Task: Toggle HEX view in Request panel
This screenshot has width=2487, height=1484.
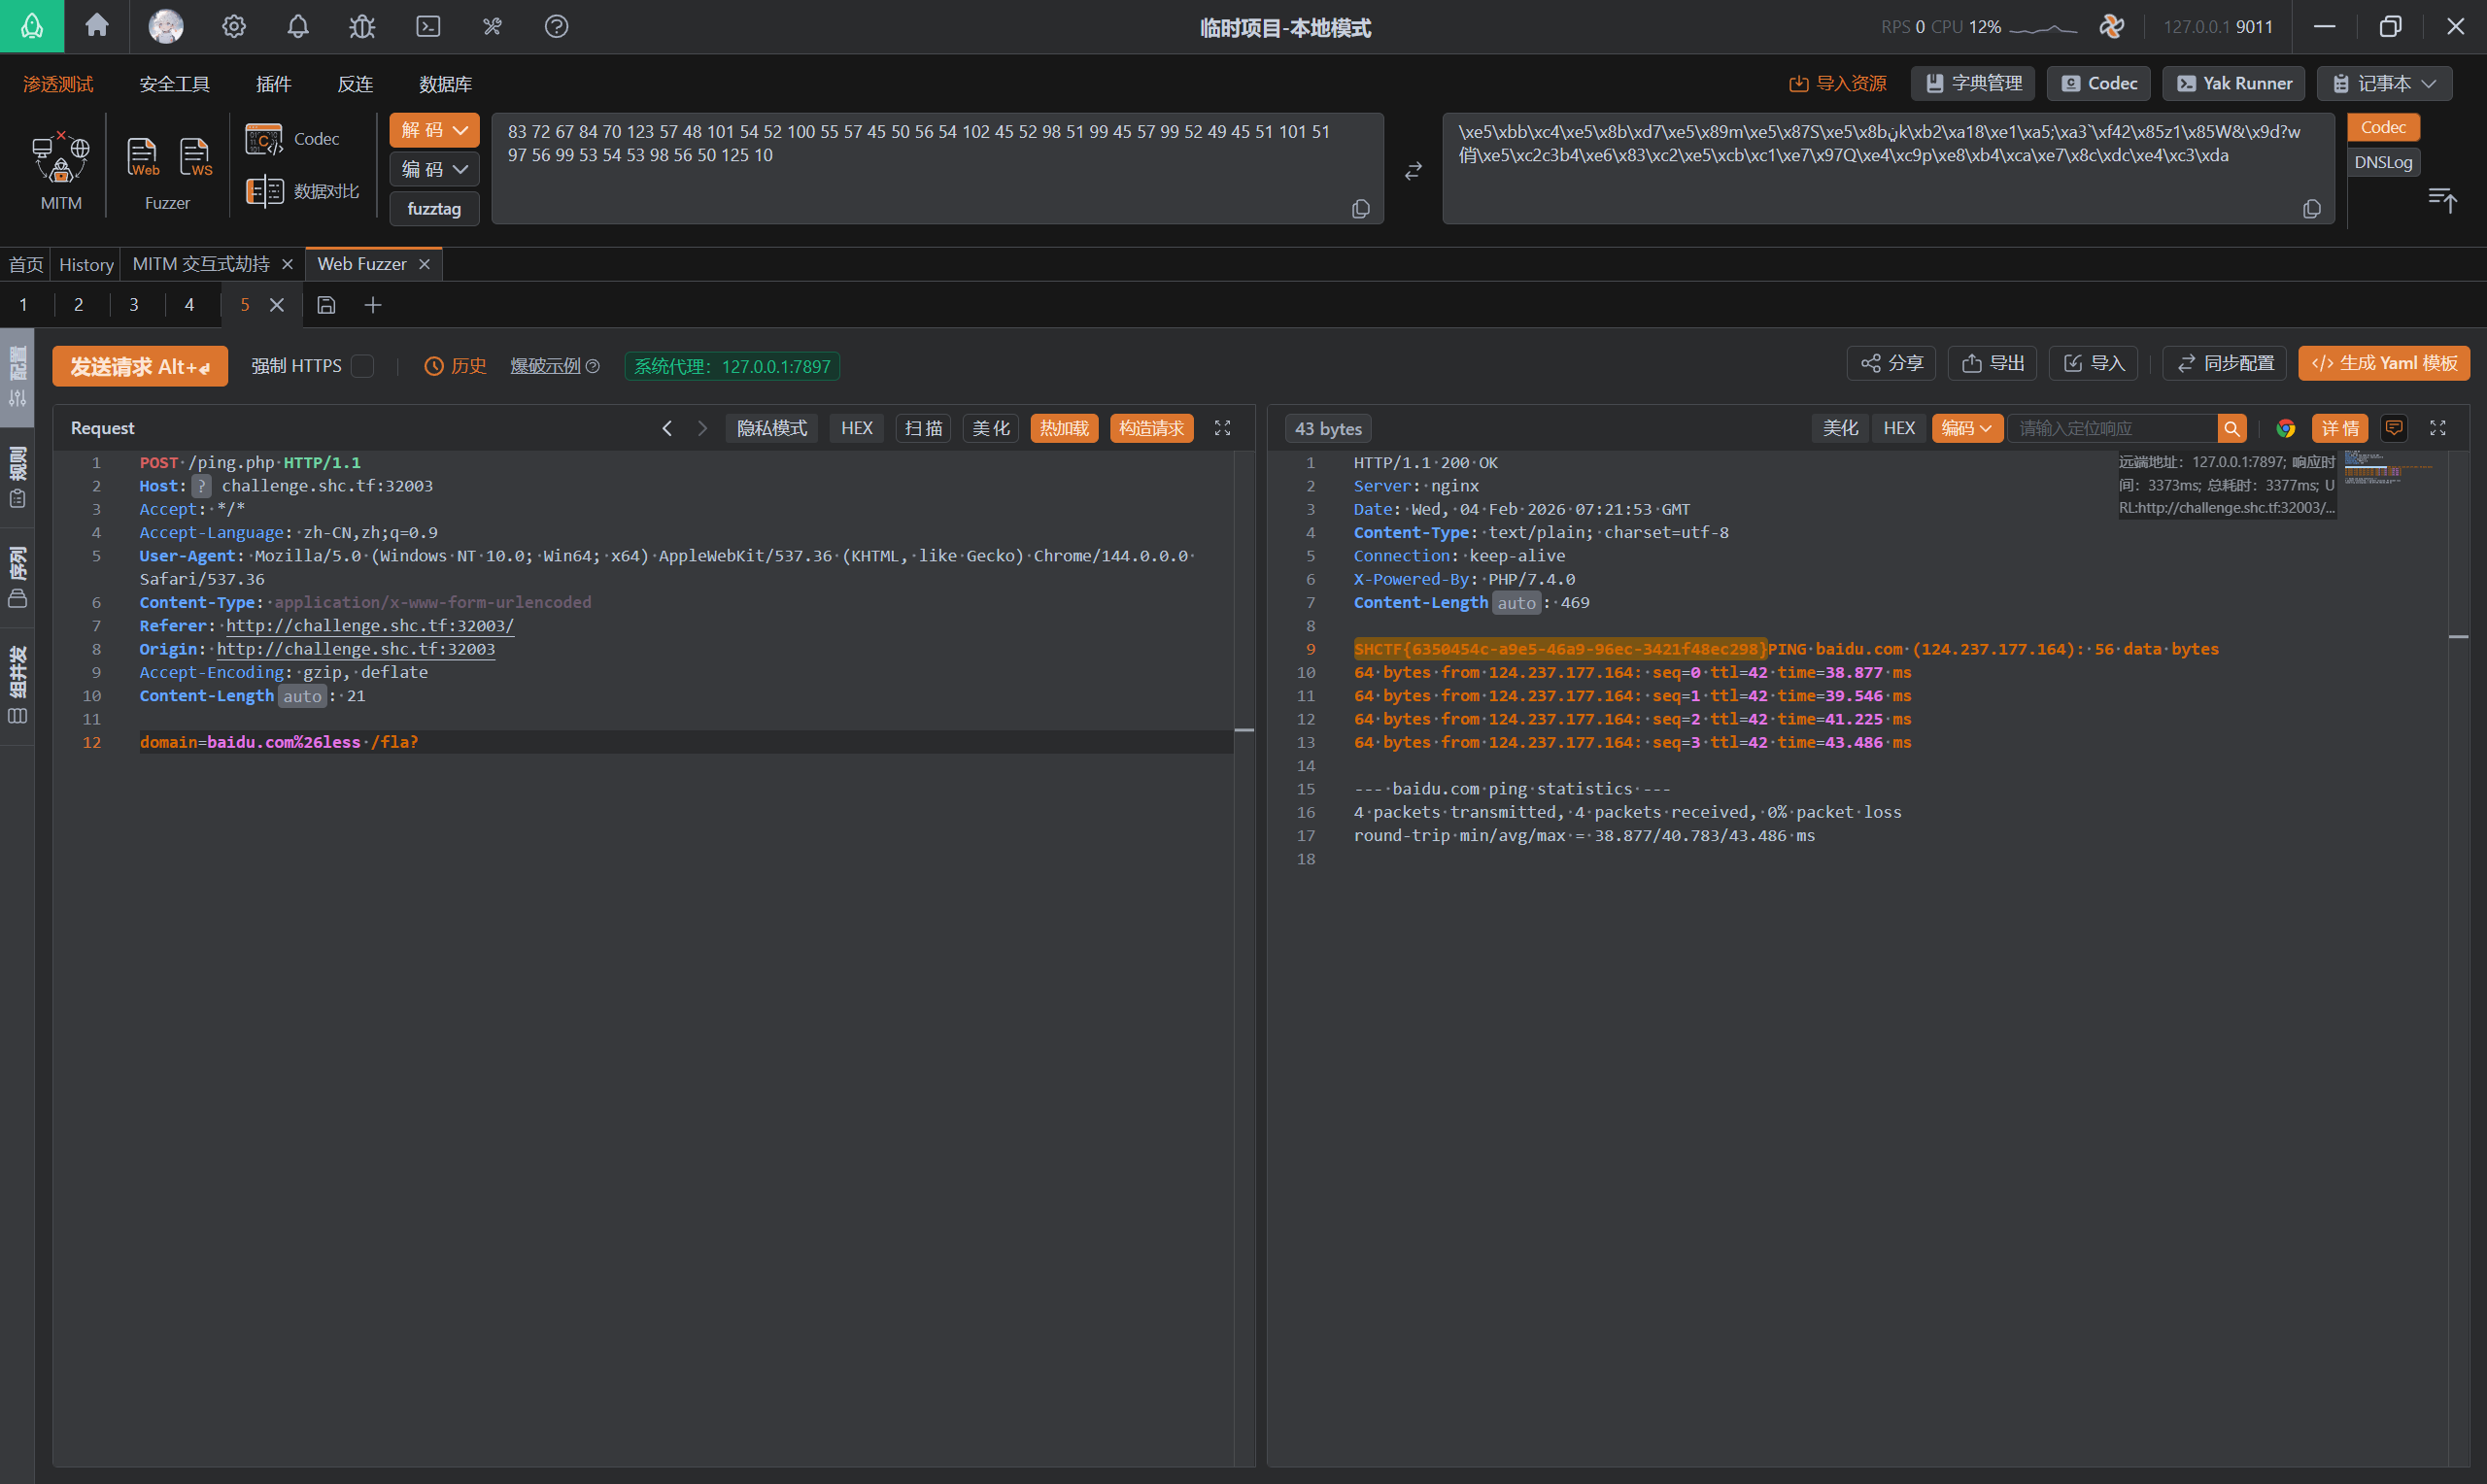Action: [x=856, y=428]
